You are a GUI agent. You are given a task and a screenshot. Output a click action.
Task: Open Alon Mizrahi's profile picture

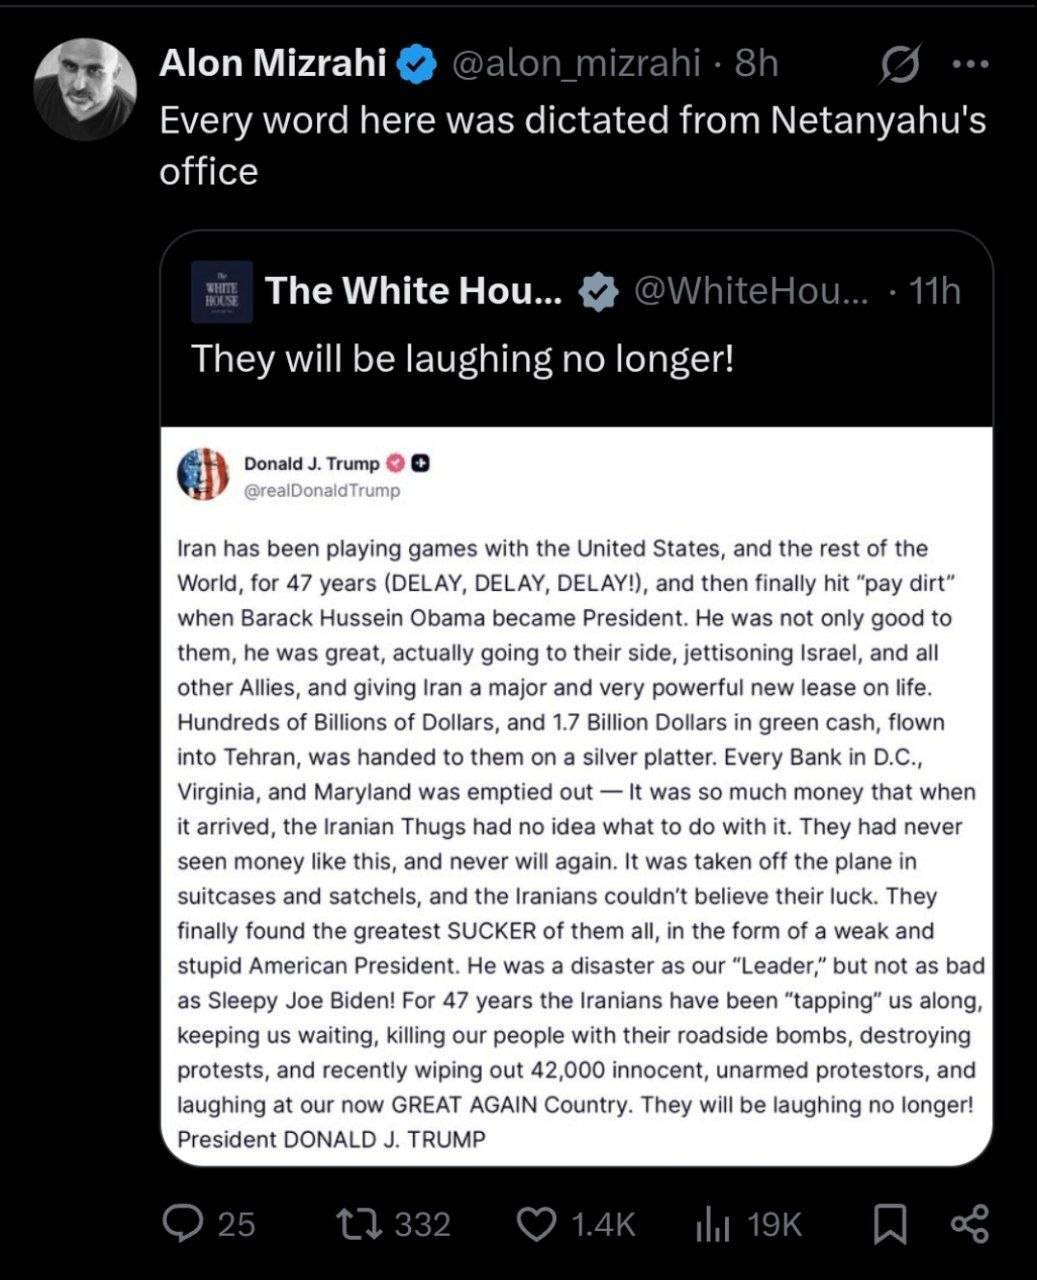(84, 89)
